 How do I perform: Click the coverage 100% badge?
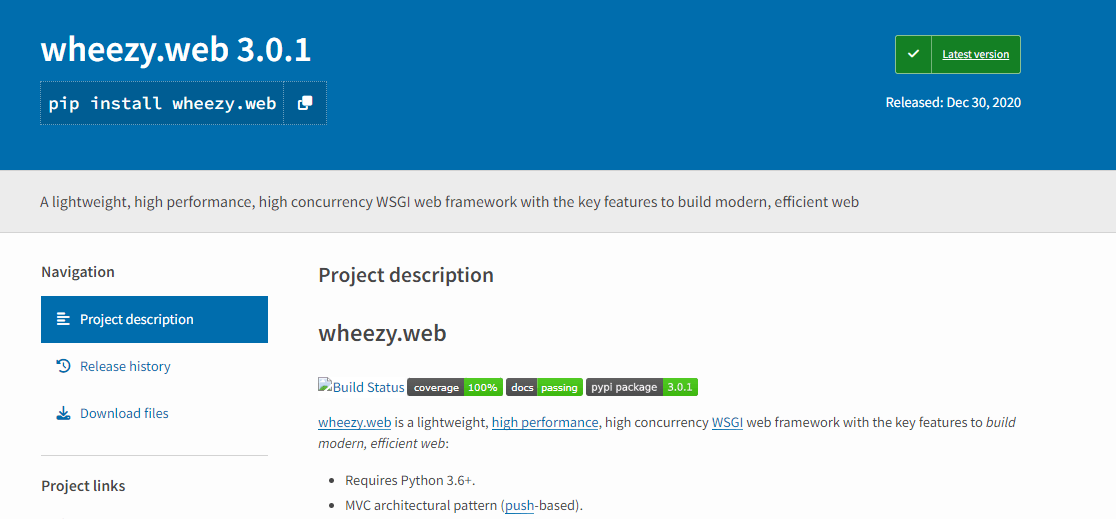(x=455, y=387)
